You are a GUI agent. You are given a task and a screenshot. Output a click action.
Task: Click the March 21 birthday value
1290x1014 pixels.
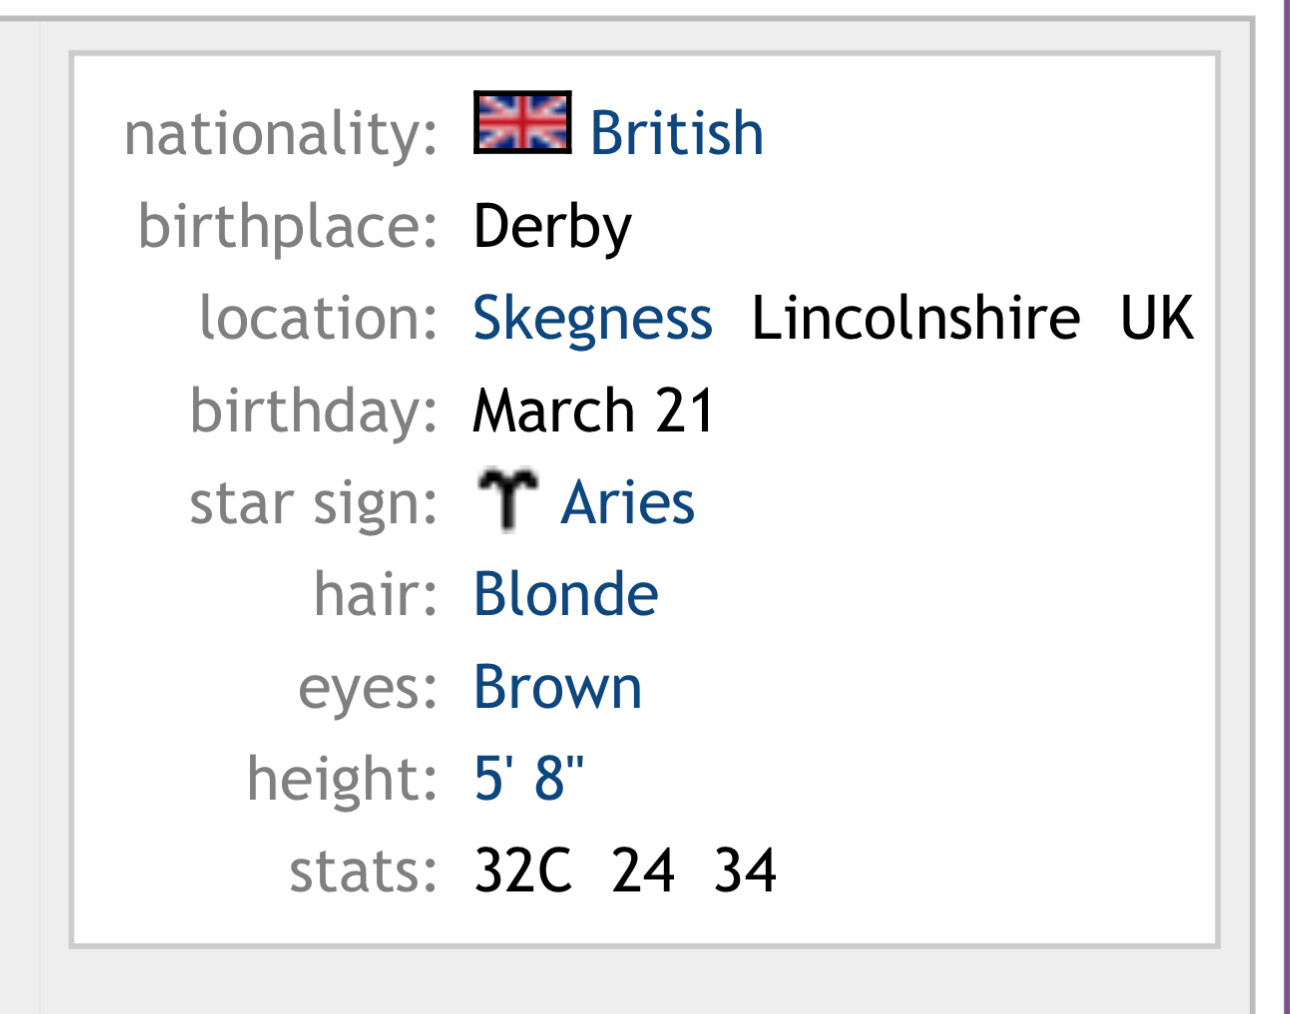click(593, 411)
